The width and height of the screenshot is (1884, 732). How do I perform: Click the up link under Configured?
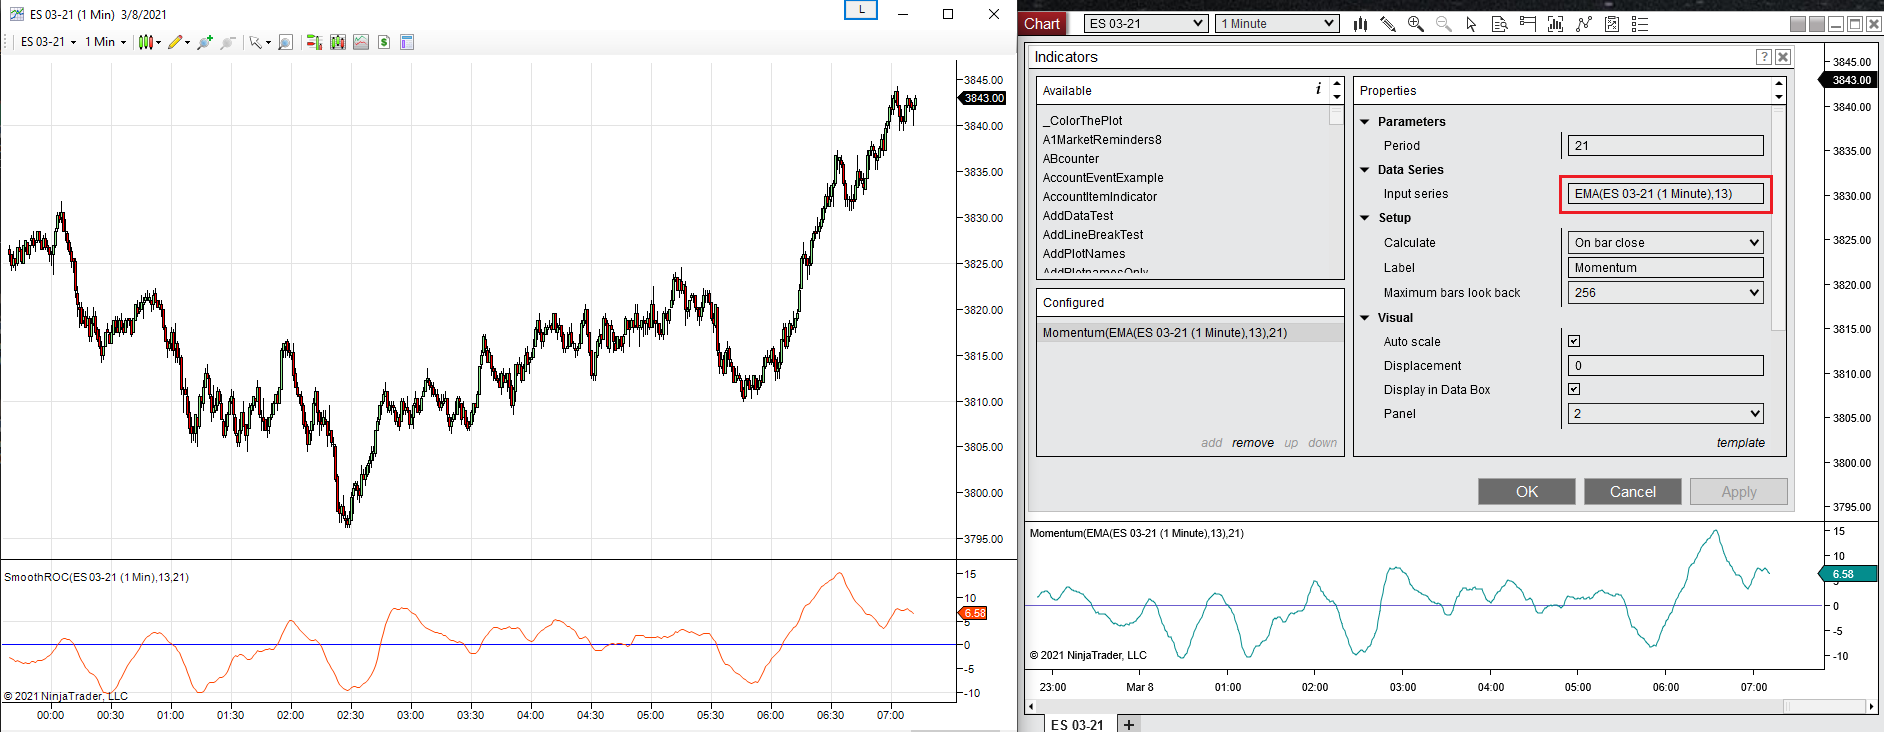click(x=1291, y=443)
